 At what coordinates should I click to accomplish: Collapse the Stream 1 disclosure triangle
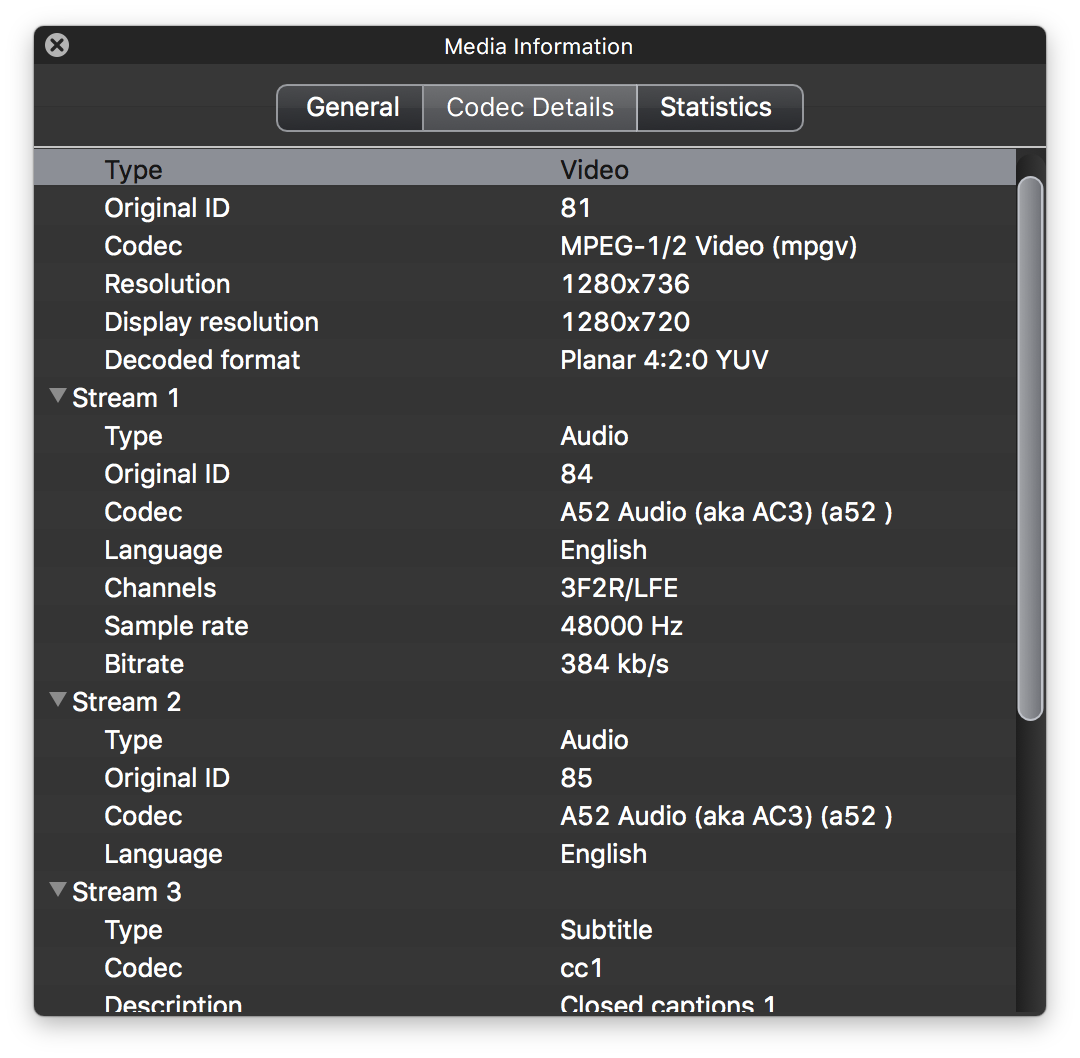point(58,396)
